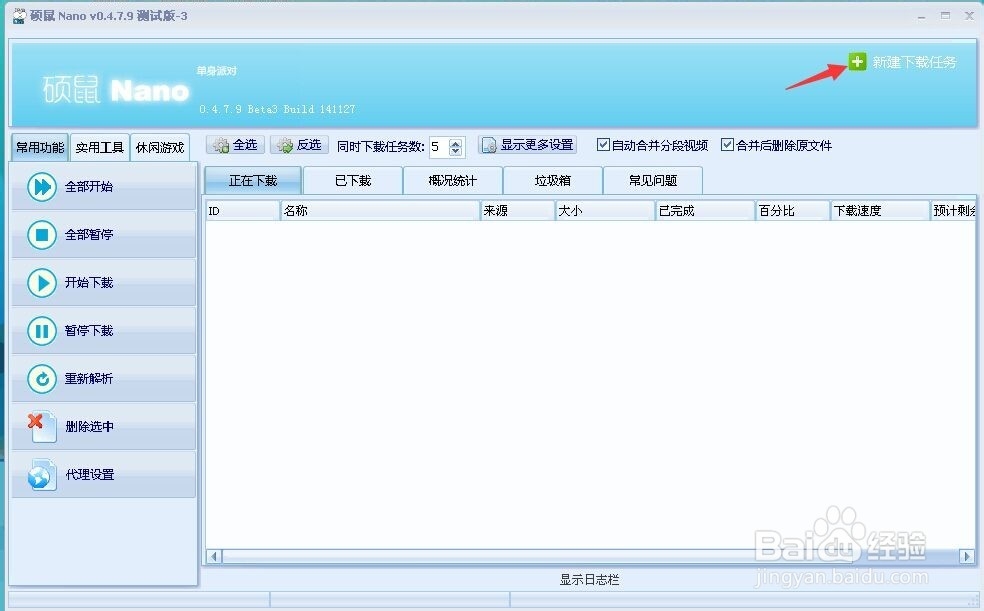
Task: Click the 全部开始 start-all icon
Action: click(42, 187)
